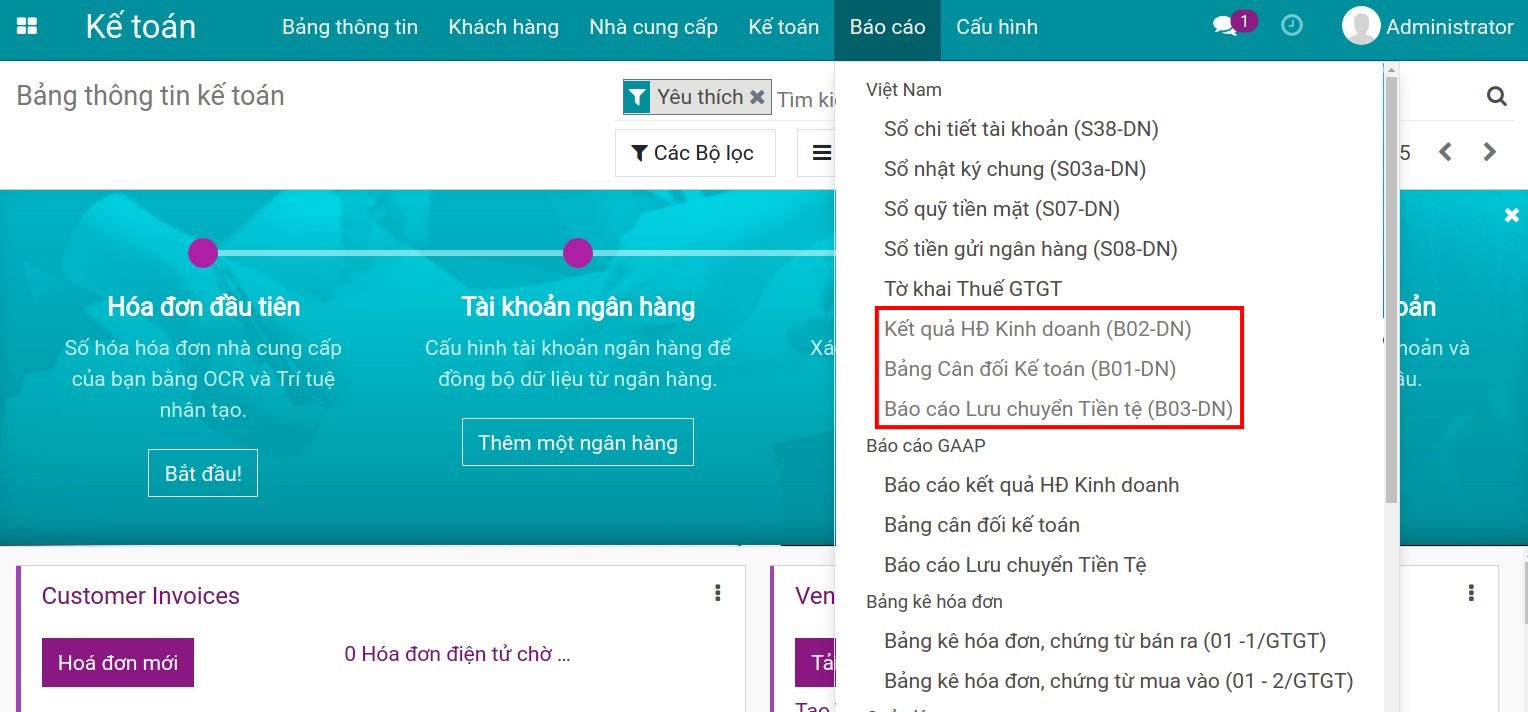Viewport: 1528px width, 712px height.
Task: Click the Hóa đơn đầu tiên step dot
Action: click(203, 253)
